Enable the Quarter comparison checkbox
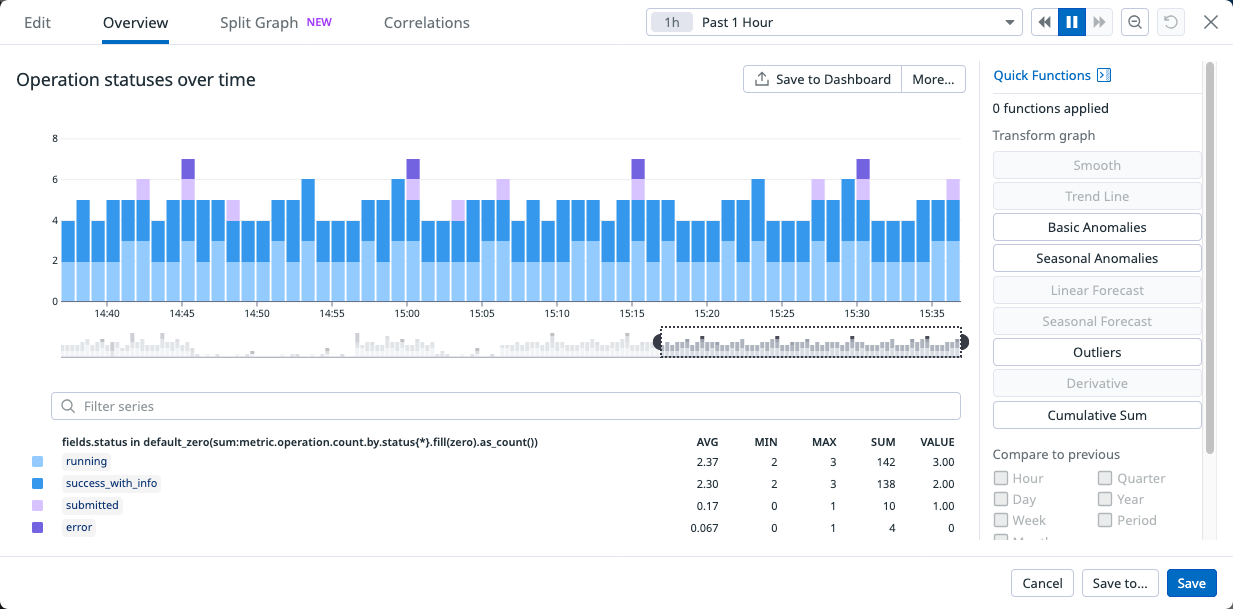1233x609 pixels. [1104, 478]
